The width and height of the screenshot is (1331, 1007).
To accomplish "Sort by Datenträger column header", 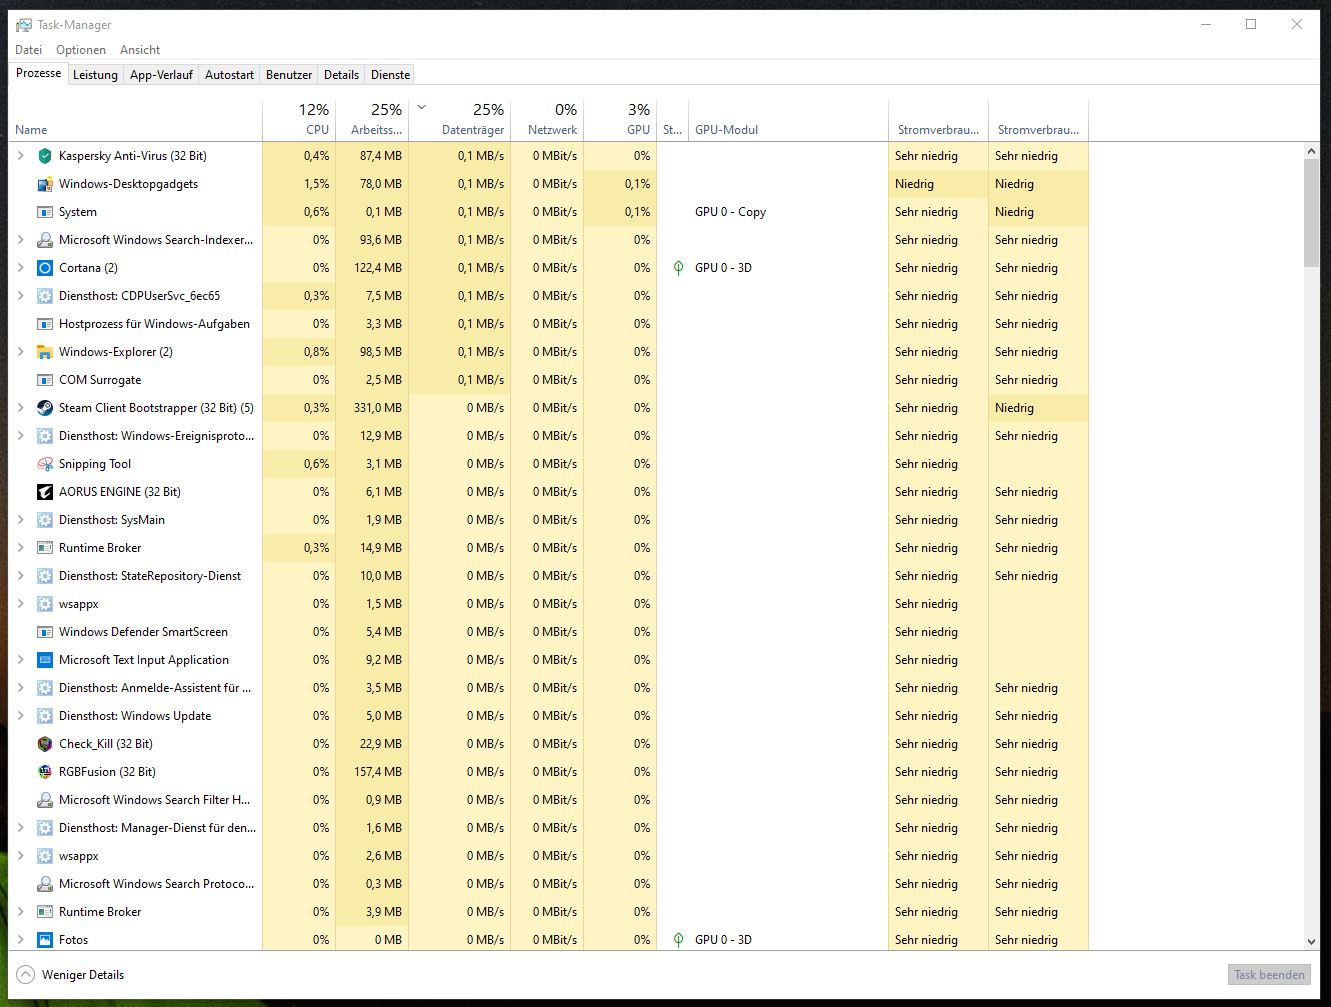I will 459,120.
